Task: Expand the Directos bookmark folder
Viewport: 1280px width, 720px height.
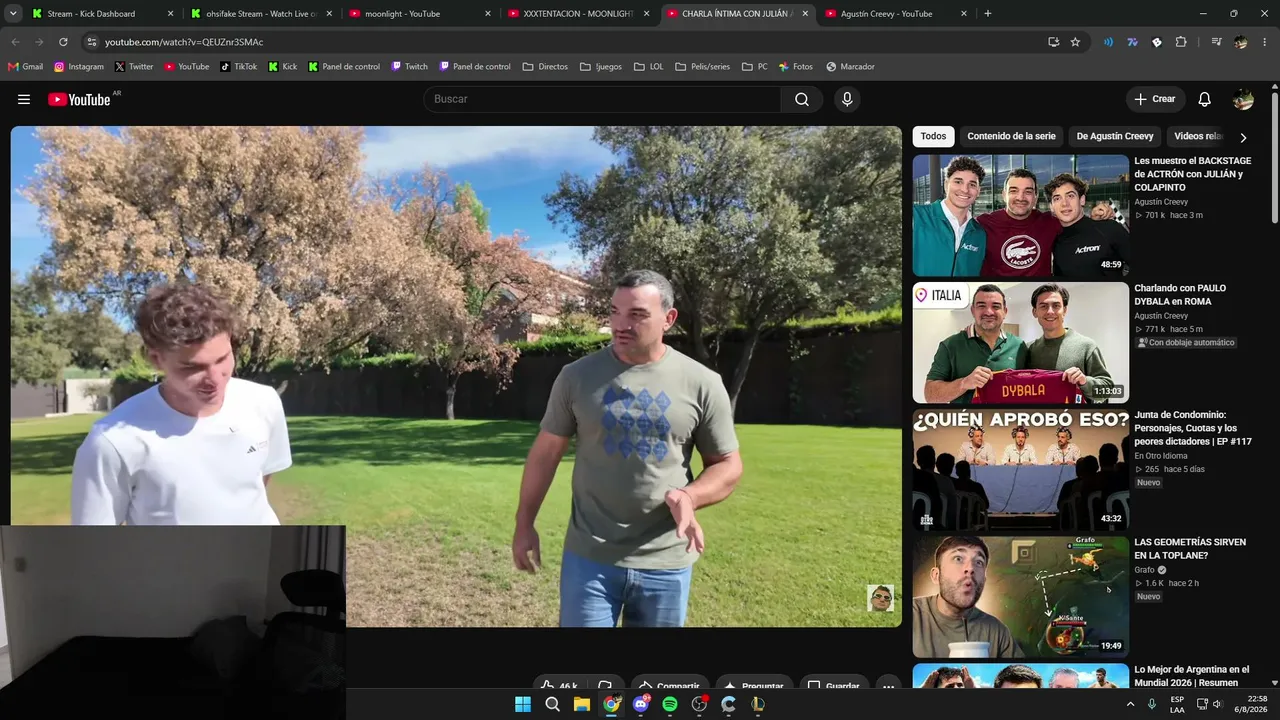Action: [x=545, y=67]
